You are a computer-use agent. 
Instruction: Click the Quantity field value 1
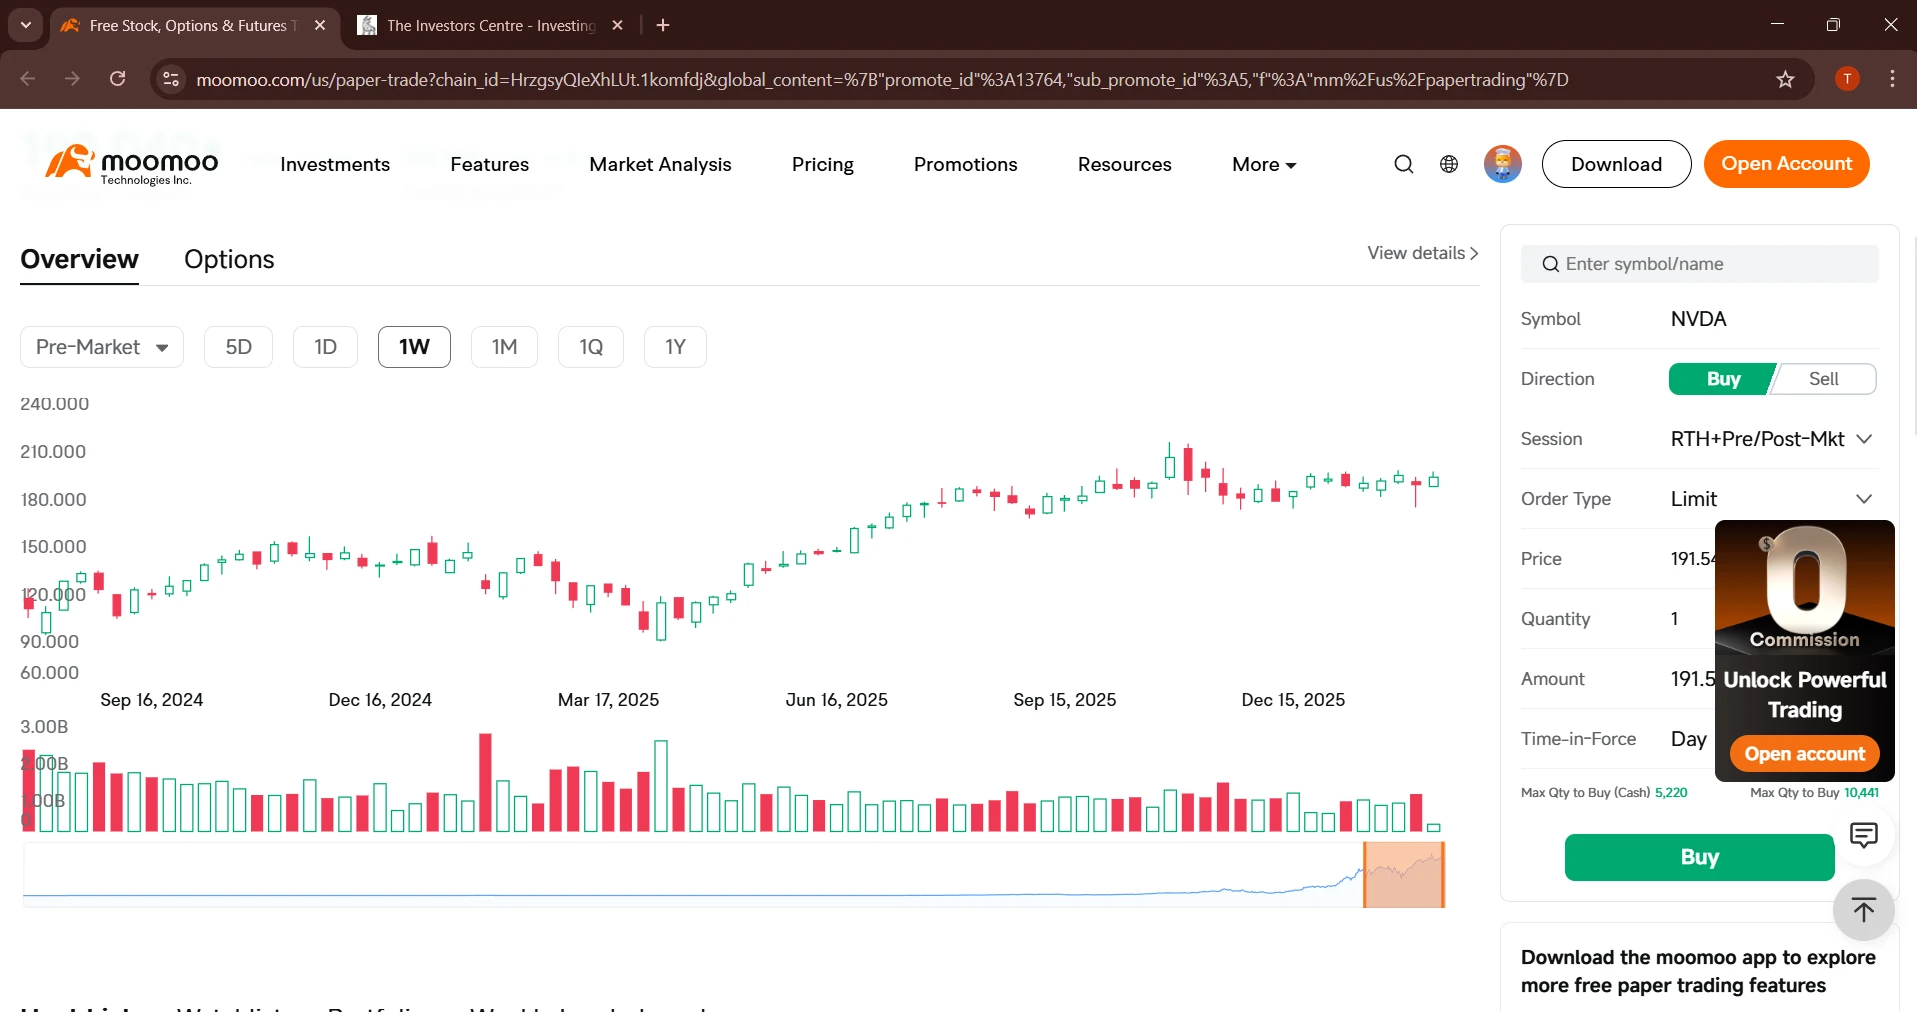[x=1675, y=619]
